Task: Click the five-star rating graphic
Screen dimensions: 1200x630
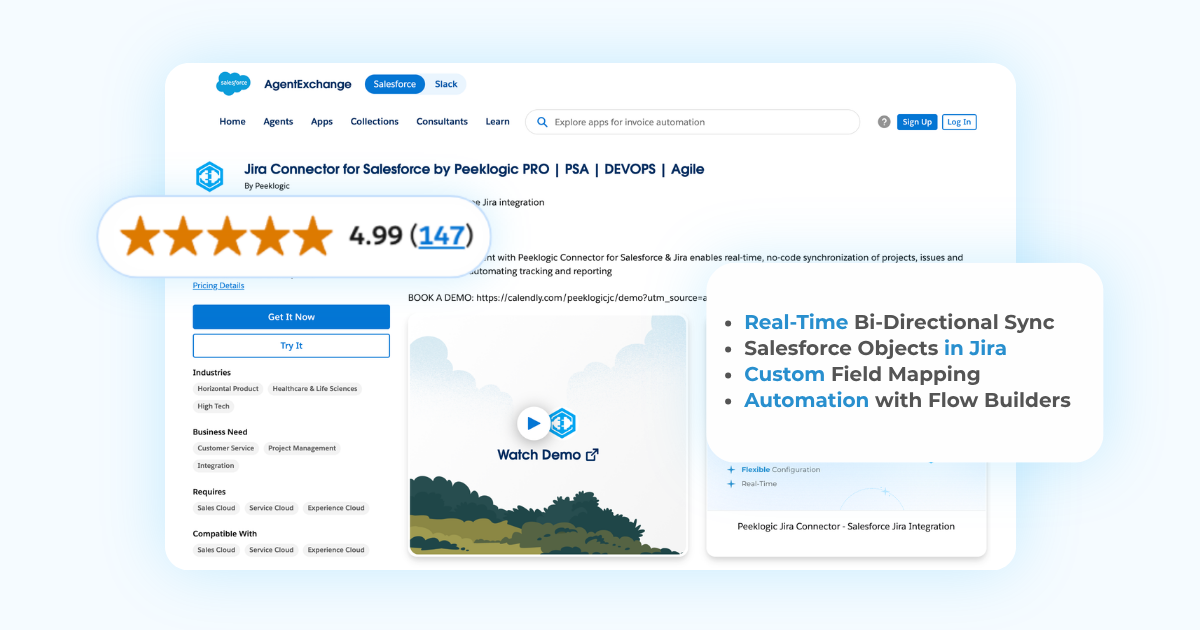Action: (226, 236)
